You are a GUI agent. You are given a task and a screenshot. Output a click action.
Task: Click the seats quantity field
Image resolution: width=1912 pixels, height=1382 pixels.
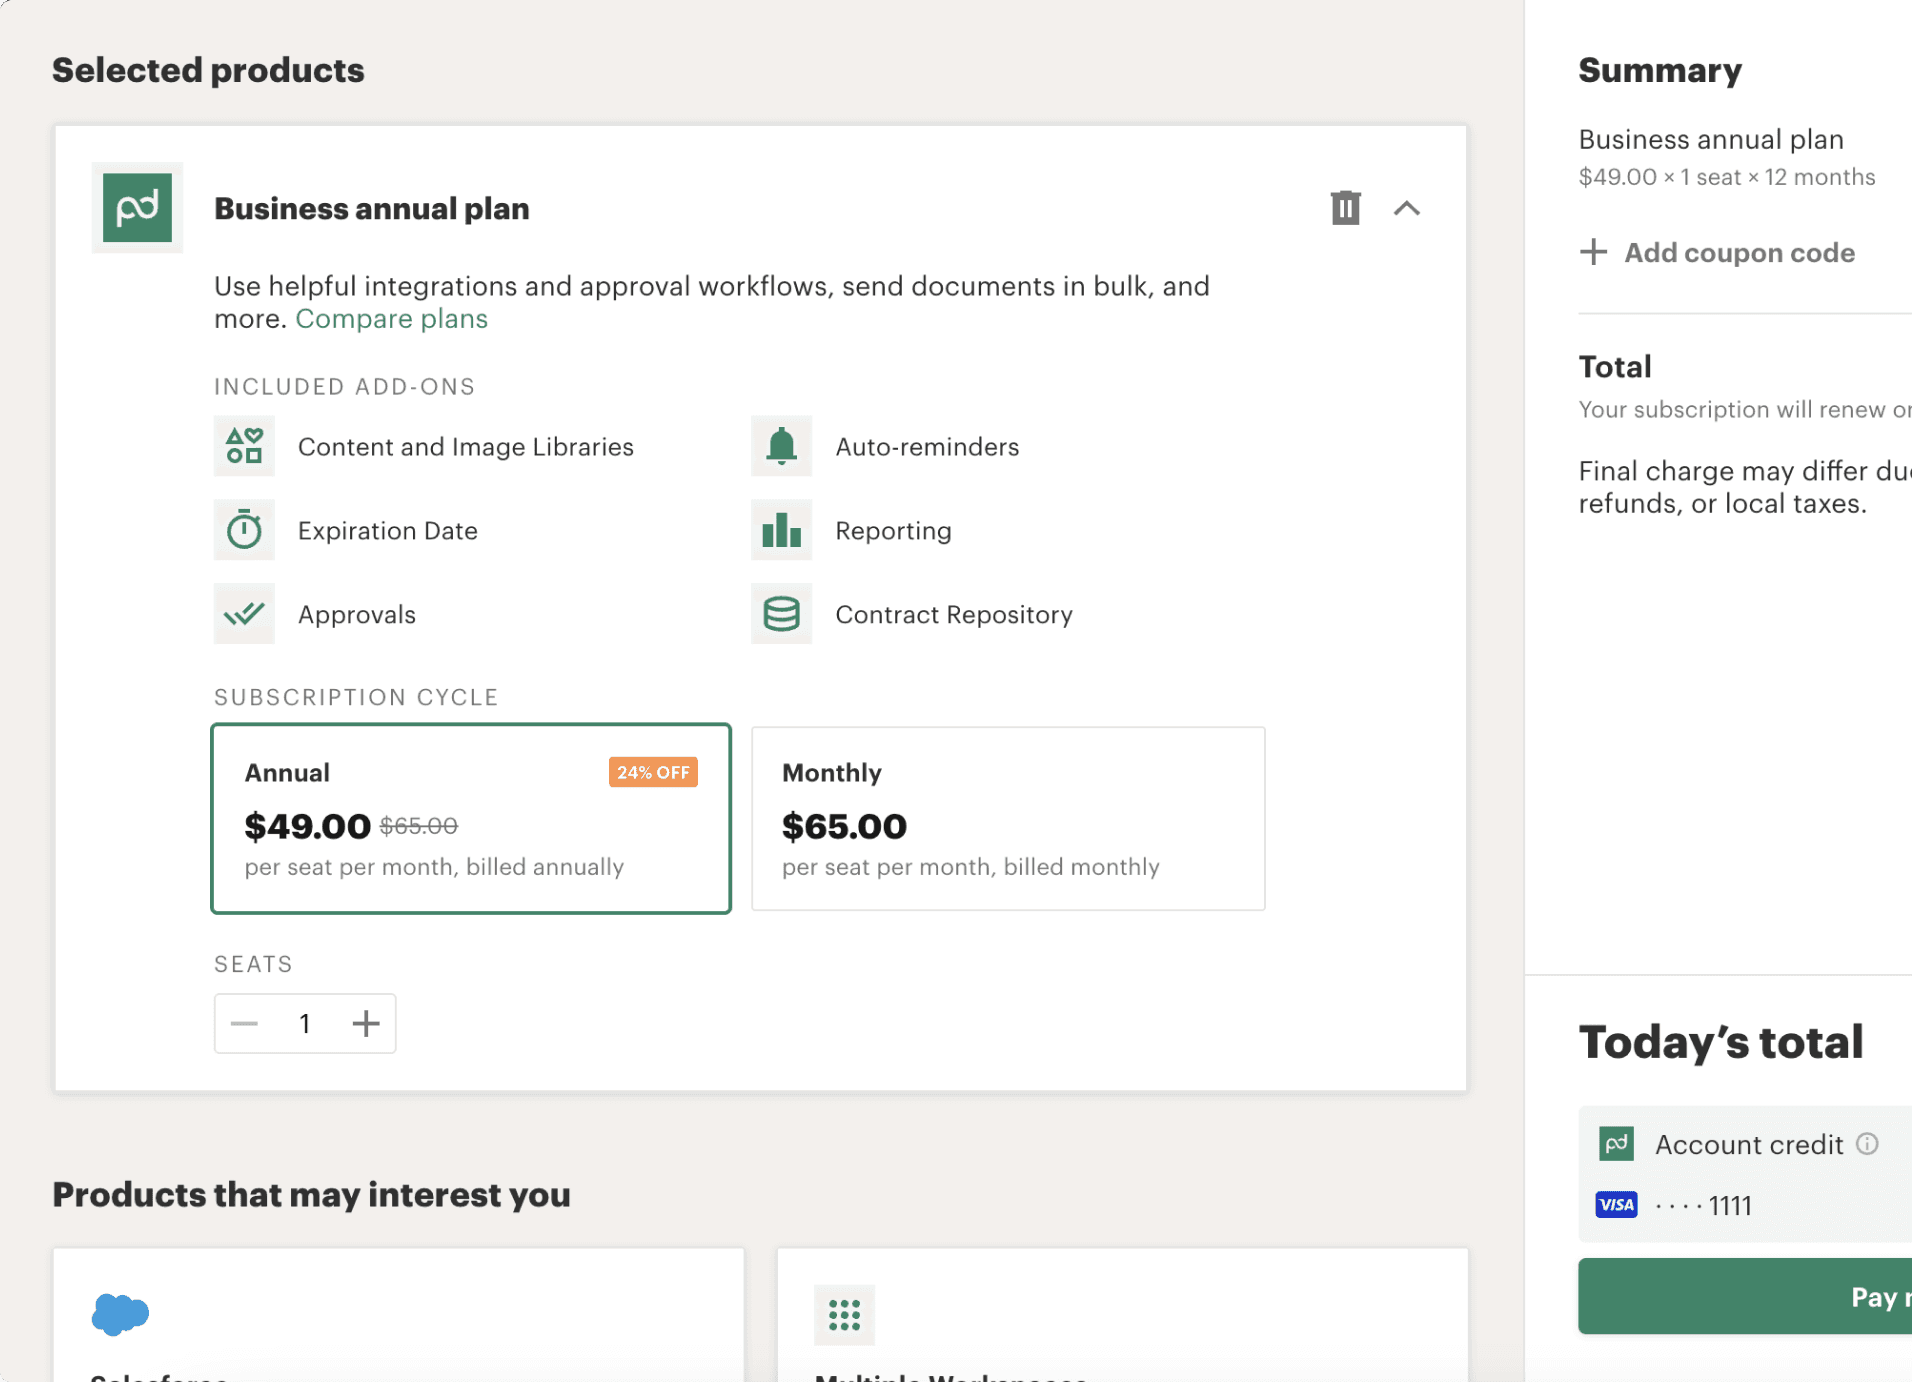point(304,1023)
